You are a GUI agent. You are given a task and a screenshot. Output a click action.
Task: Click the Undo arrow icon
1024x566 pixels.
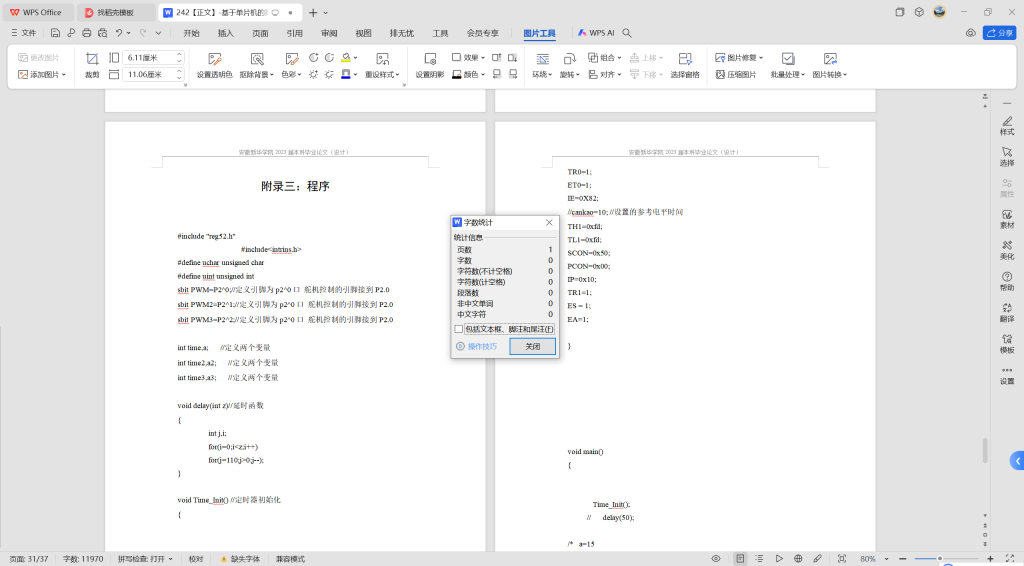(119, 33)
